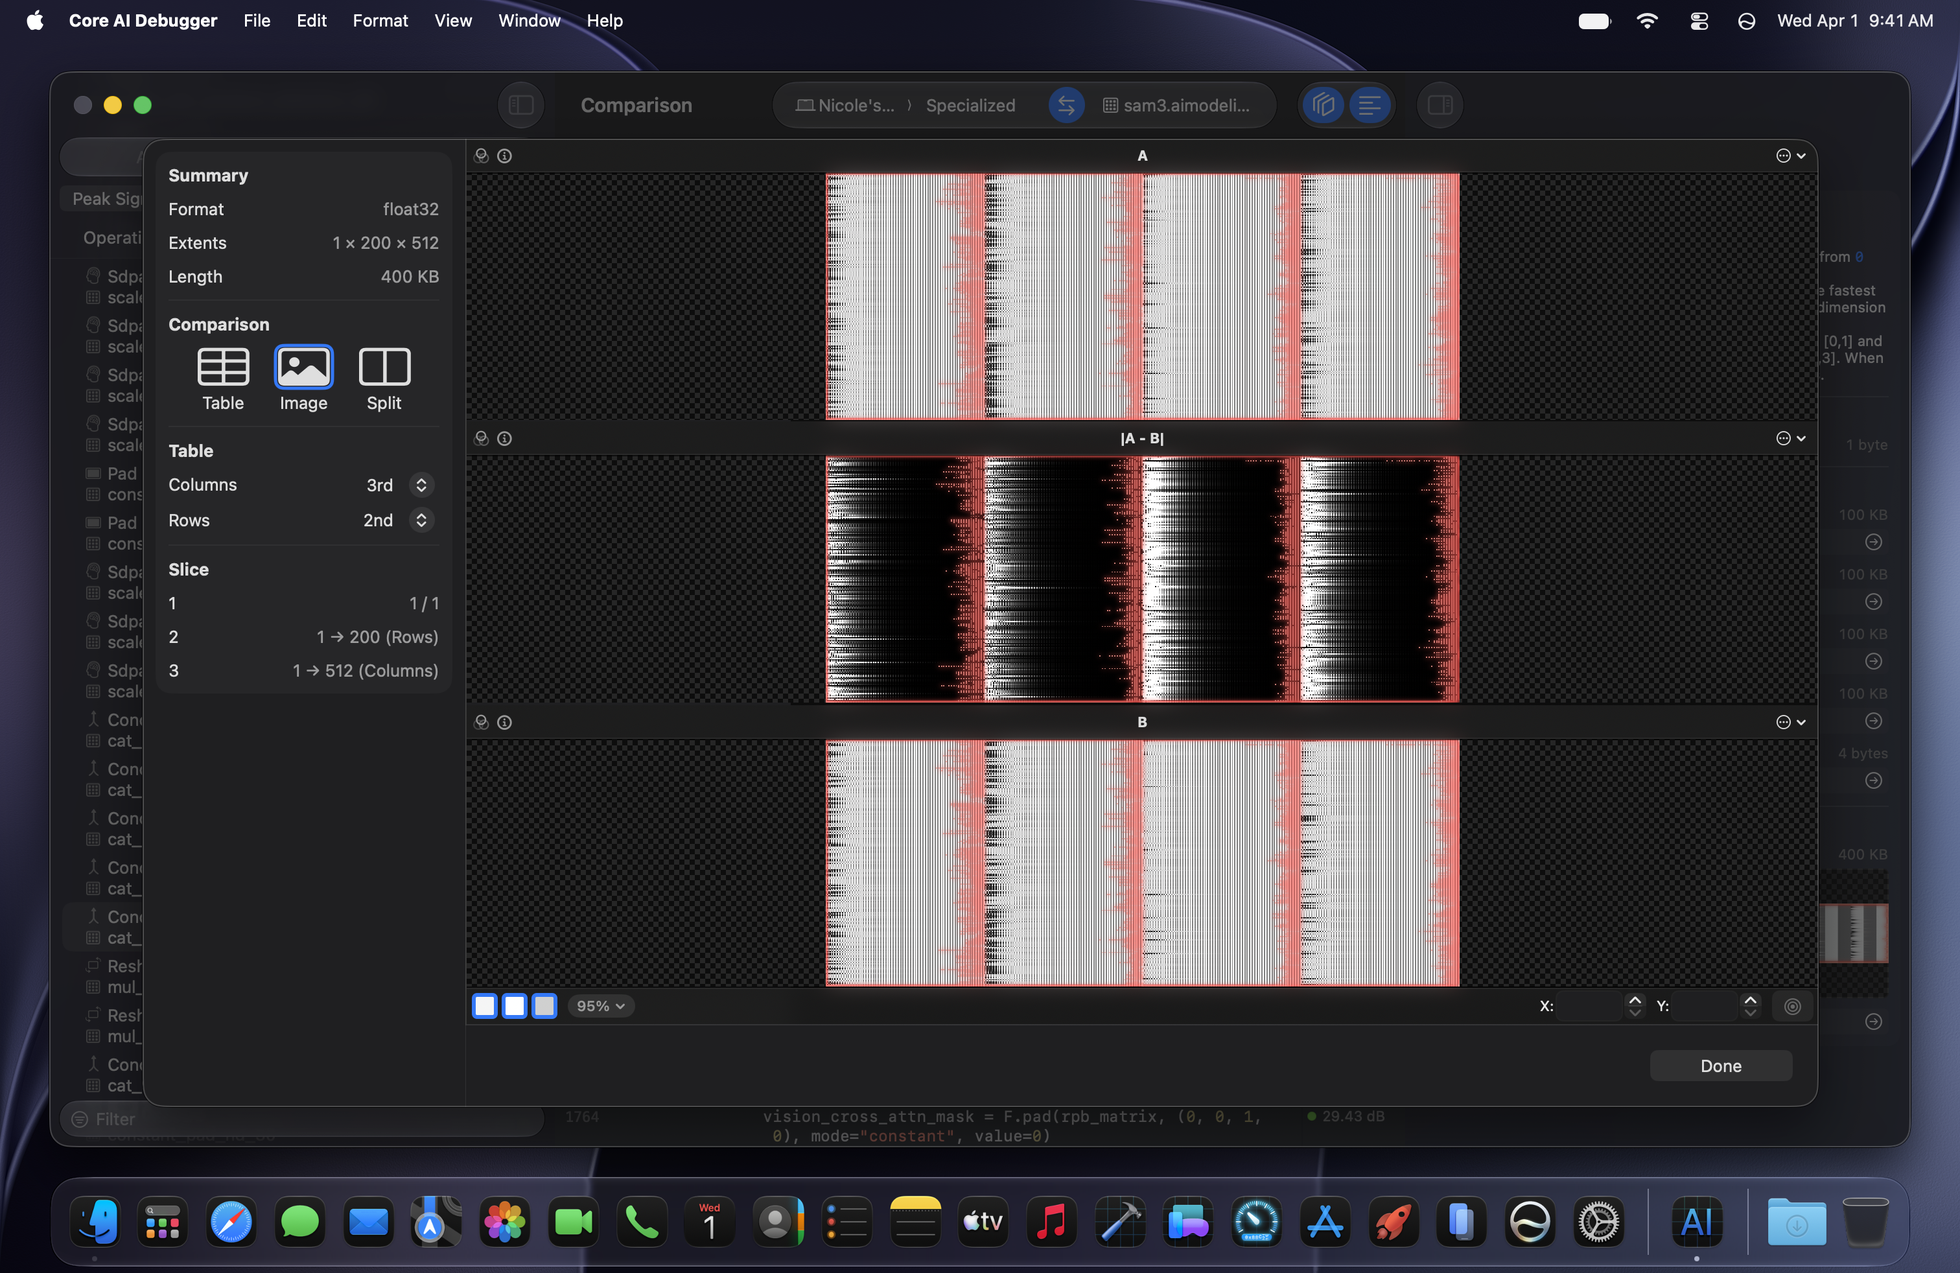Select slice row 2 '1 → 200 (Rows)'
The width and height of the screenshot is (1960, 1273).
(x=303, y=637)
